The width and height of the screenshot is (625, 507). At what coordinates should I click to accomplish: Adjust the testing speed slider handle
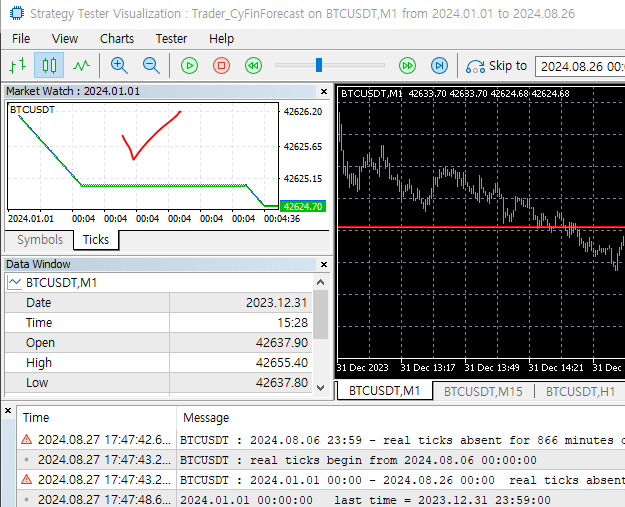tap(319, 65)
